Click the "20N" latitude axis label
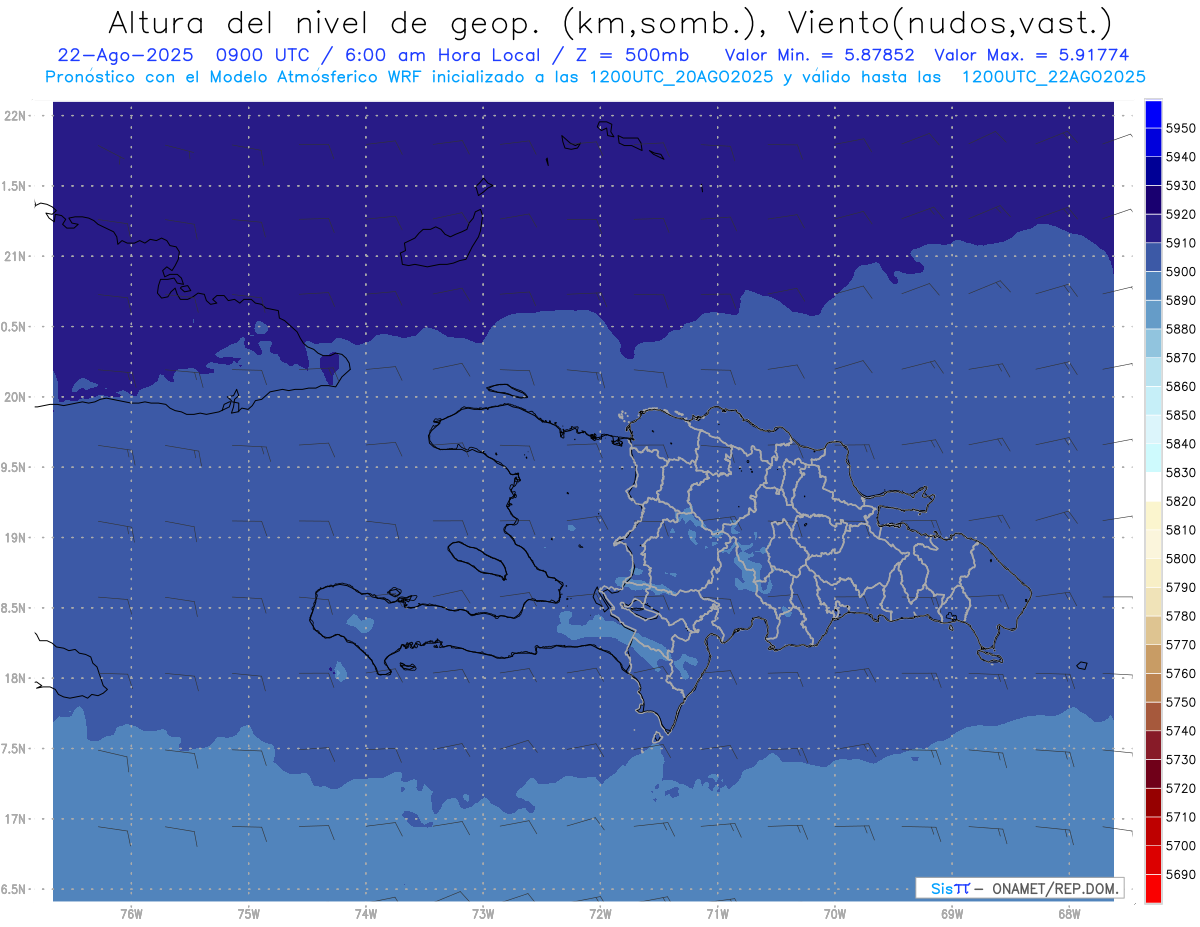Viewport: 1200px width, 927px height. [14, 398]
